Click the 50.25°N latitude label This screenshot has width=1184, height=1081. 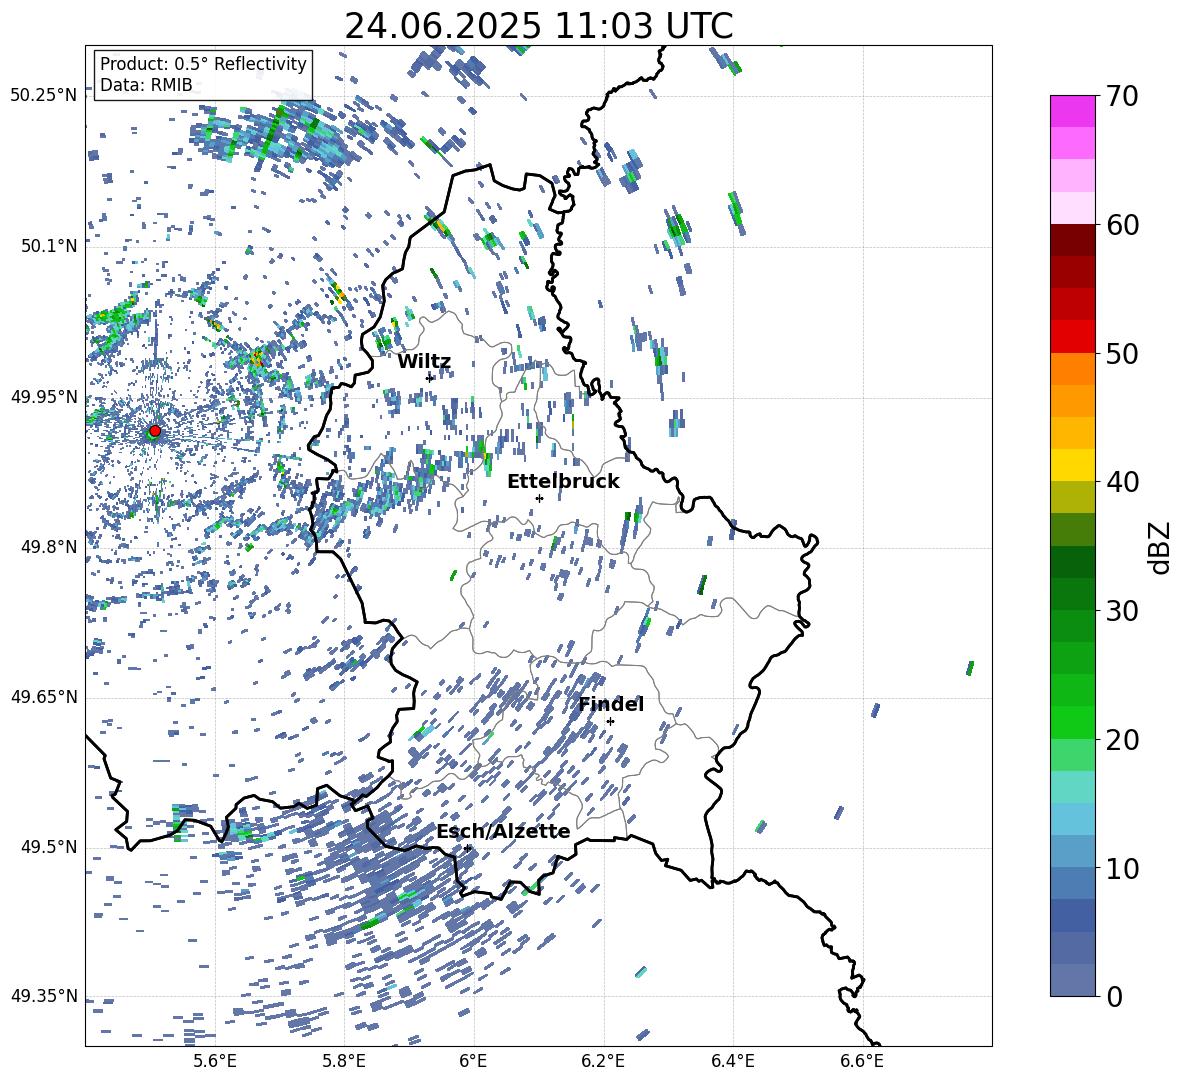(x=44, y=96)
